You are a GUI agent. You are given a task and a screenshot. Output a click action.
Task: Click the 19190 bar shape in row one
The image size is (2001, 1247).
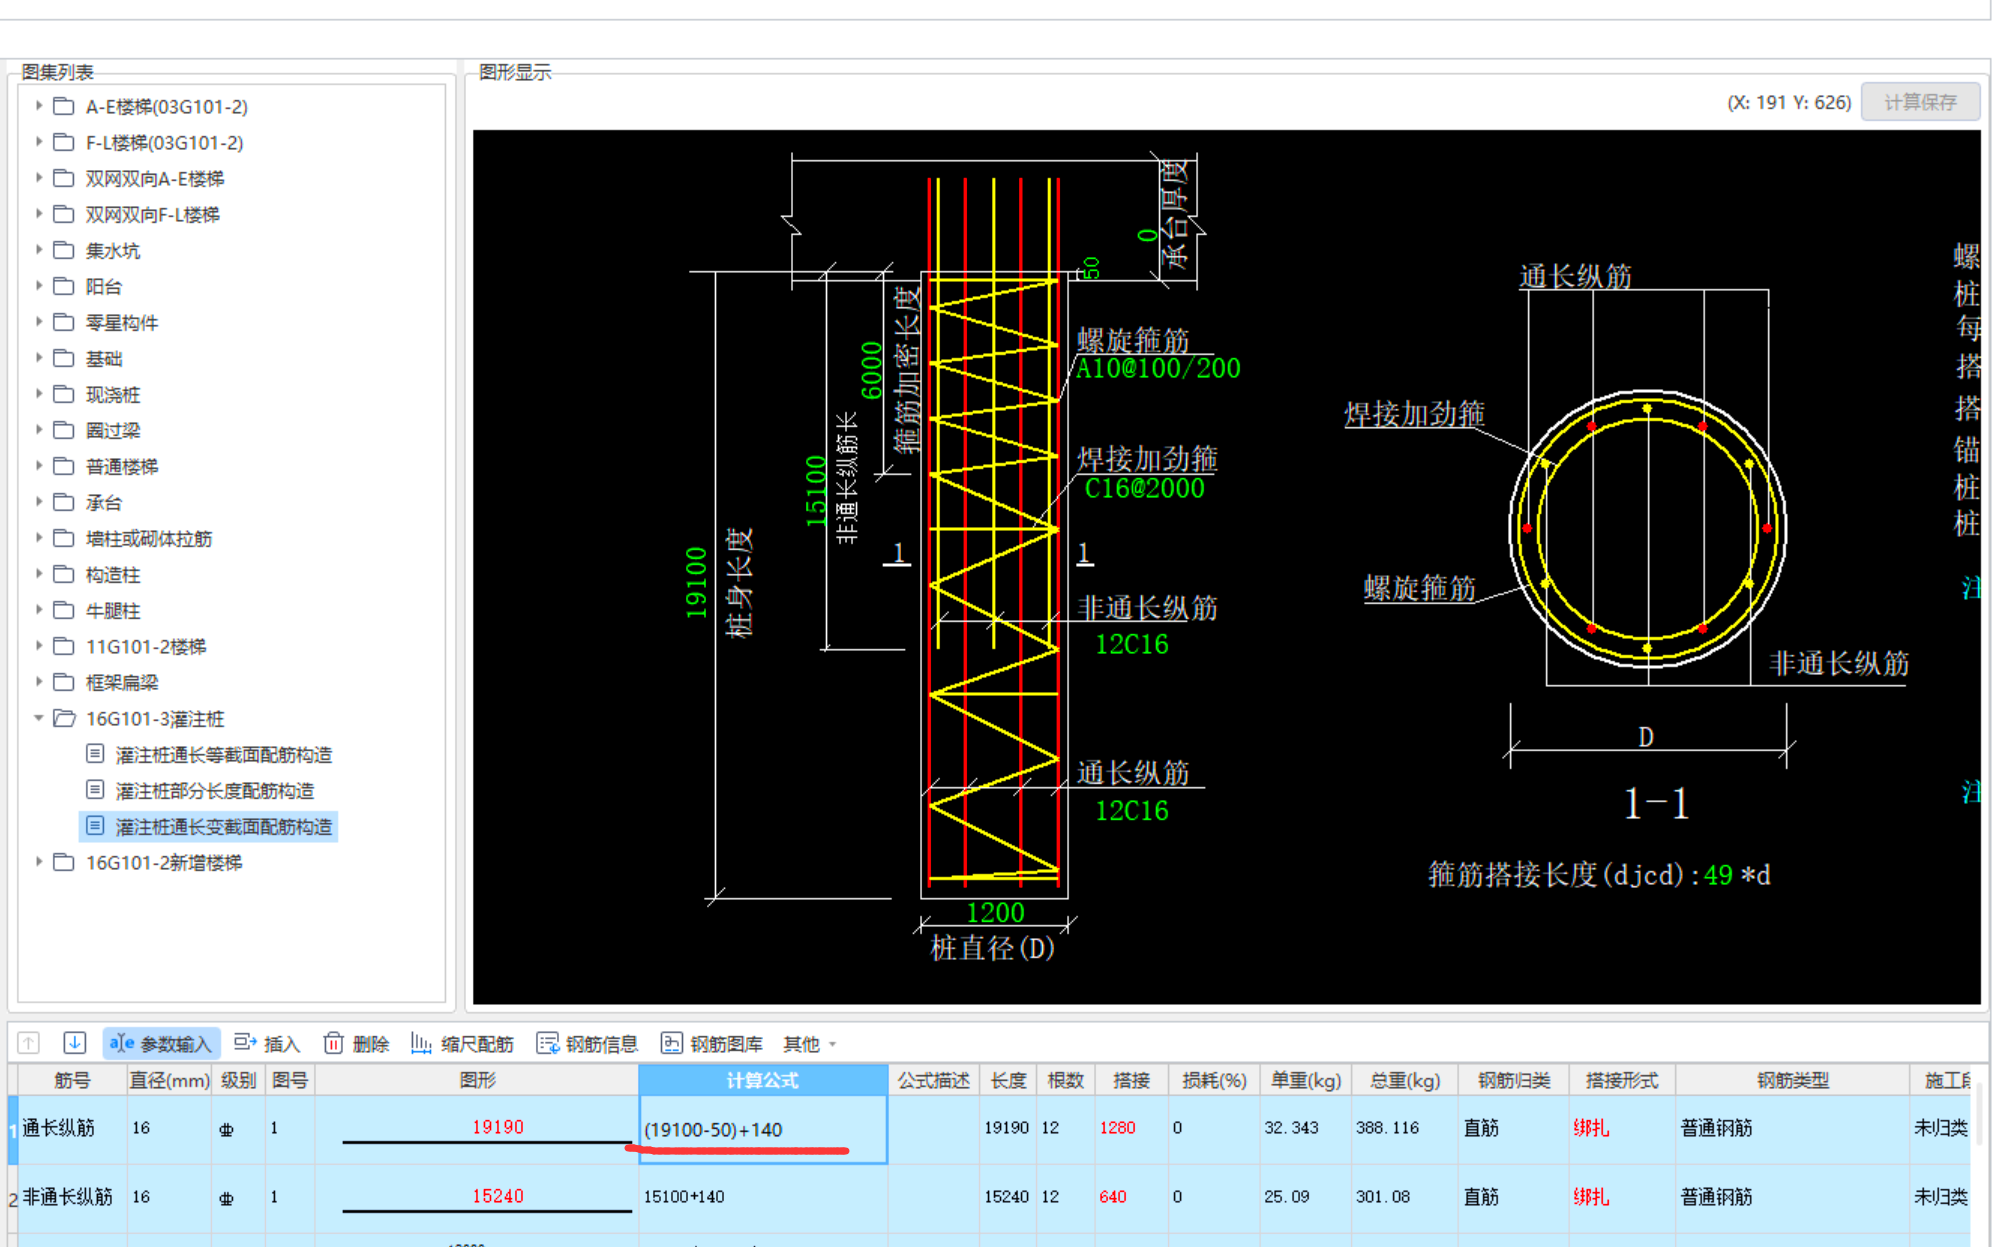point(487,1130)
